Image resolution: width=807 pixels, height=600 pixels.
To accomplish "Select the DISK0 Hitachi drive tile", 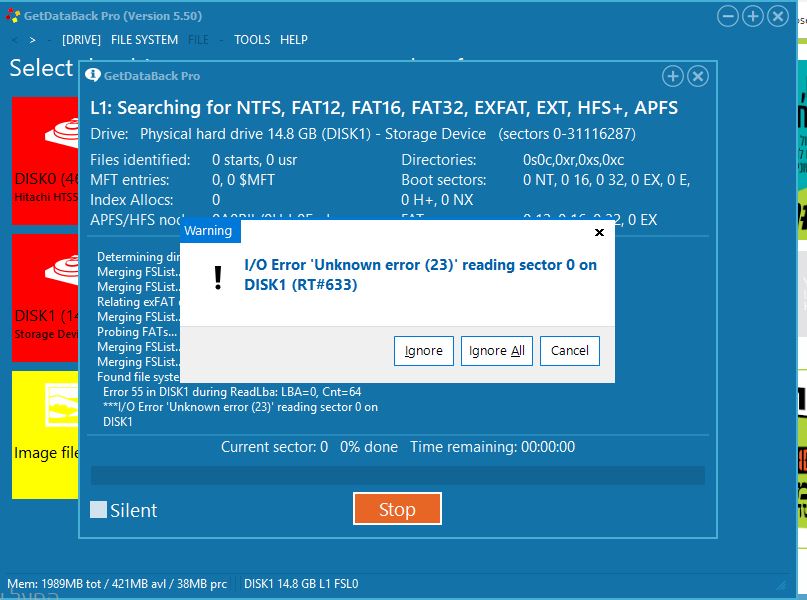I will coord(45,161).
